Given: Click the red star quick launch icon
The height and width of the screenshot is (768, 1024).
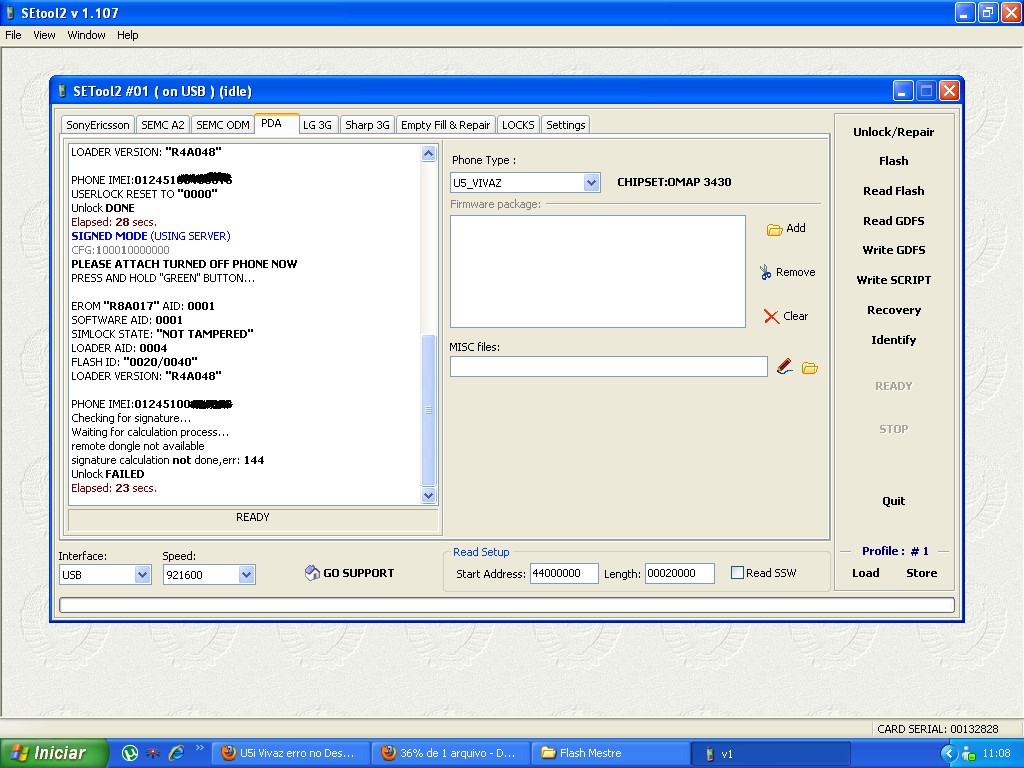Looking at the screenshot, I should pos(153,753).
